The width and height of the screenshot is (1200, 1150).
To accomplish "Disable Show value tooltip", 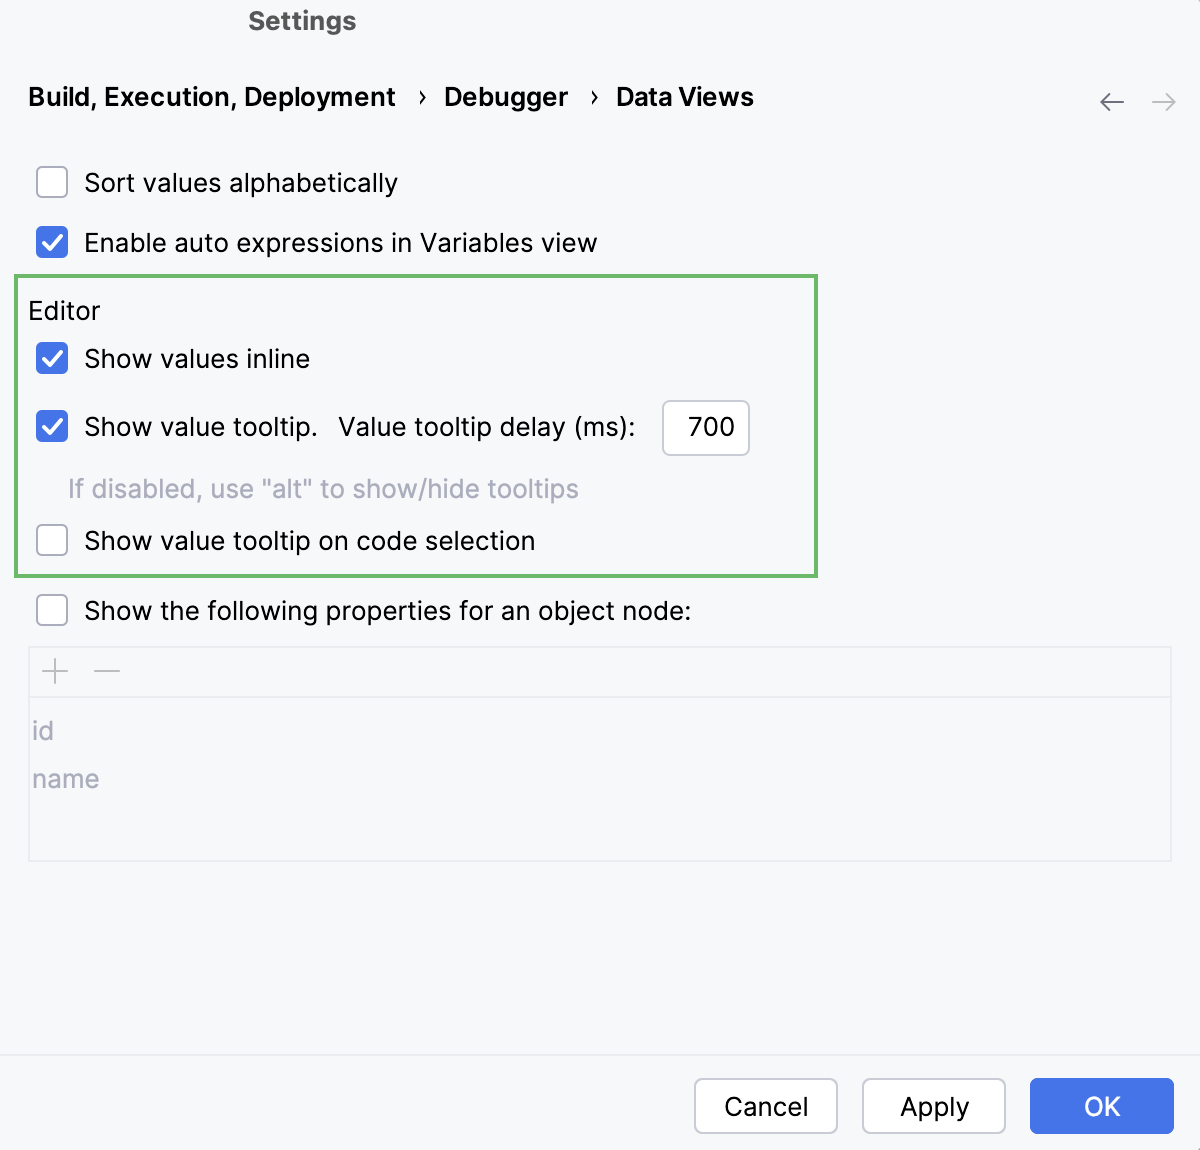I will 51,427.
